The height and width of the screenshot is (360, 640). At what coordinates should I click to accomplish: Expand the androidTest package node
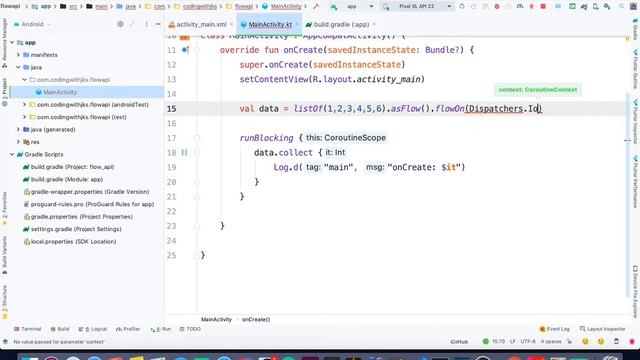point(24,104)
